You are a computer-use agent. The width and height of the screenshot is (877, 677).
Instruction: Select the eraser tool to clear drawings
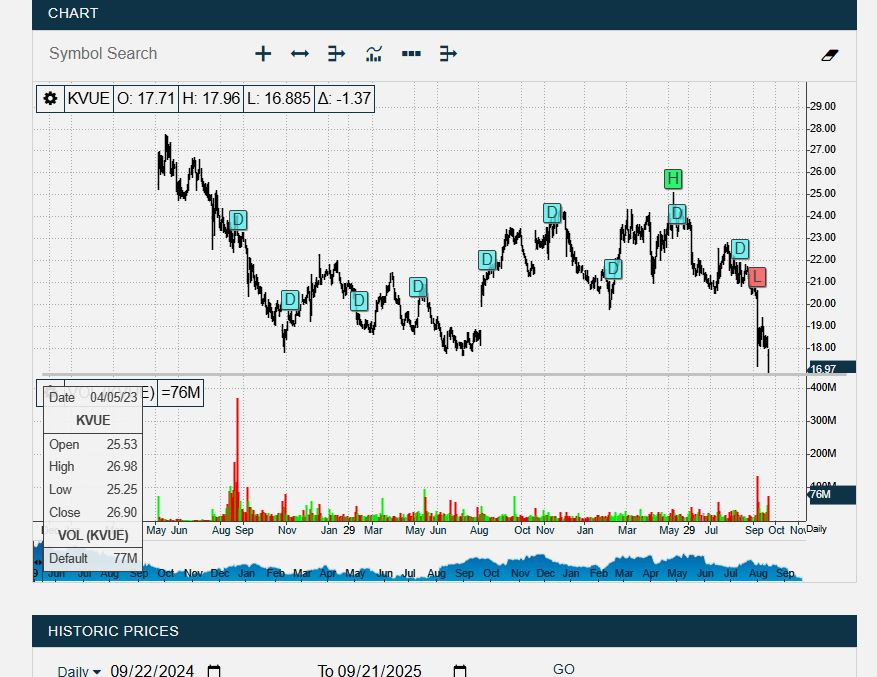tap(829, 55)
